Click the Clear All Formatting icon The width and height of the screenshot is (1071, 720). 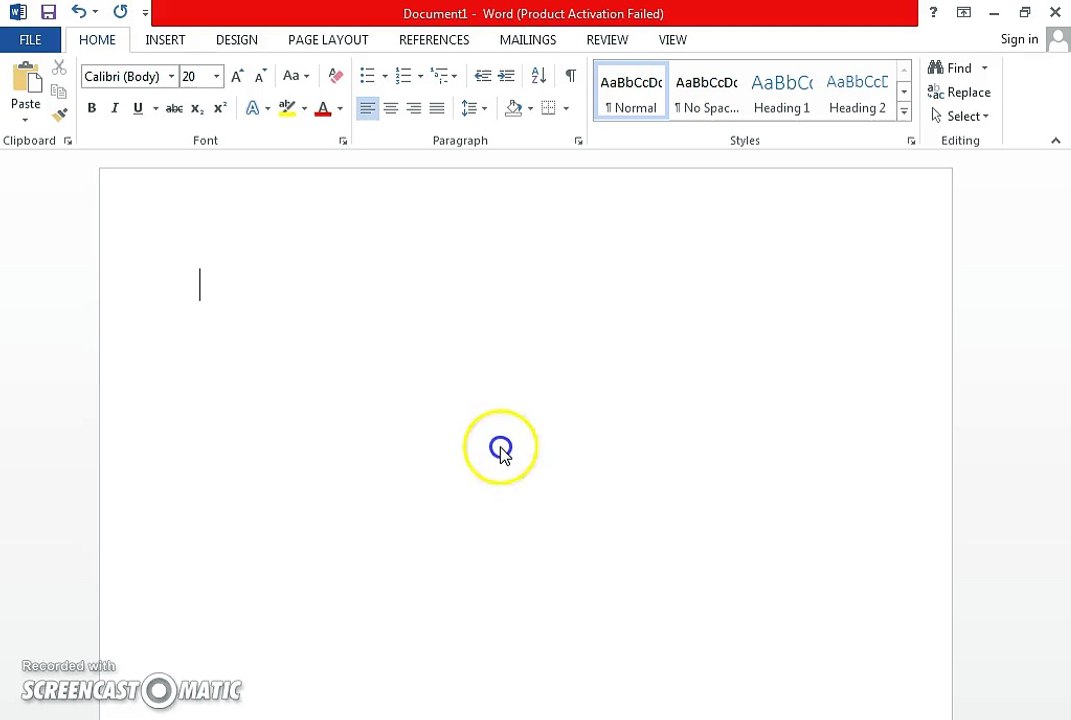click(x=336, y=76)
